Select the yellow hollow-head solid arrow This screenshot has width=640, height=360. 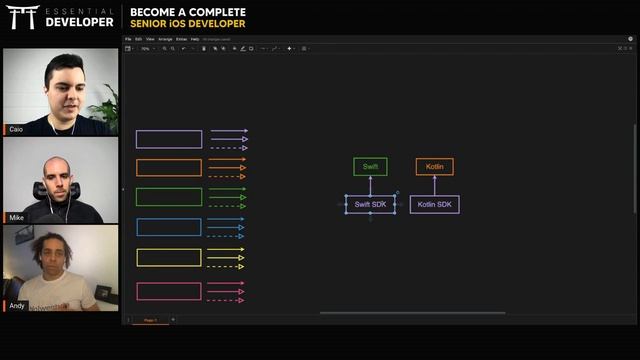(x=226, y=258)
